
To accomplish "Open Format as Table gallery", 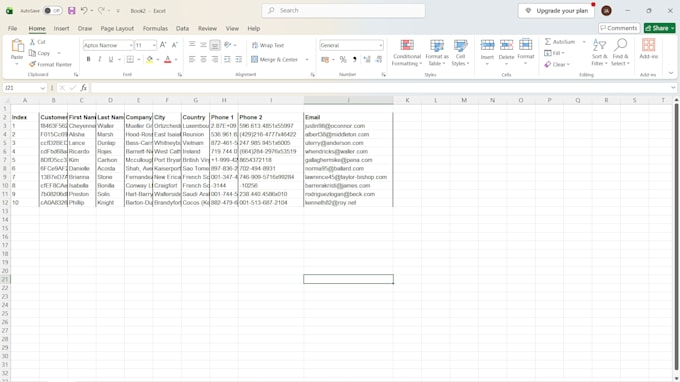I will [437, 52].
